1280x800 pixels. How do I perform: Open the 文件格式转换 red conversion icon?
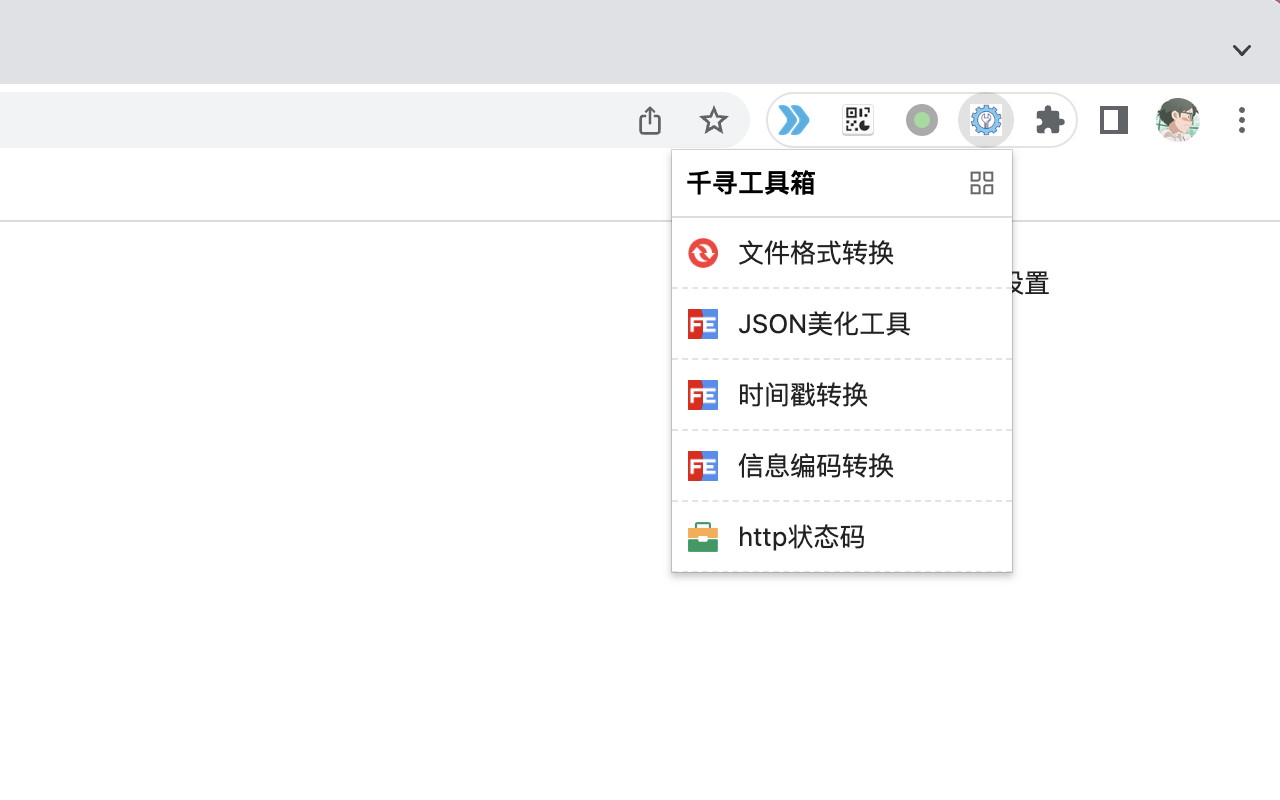pyautogui.click(x=703, y=253)
